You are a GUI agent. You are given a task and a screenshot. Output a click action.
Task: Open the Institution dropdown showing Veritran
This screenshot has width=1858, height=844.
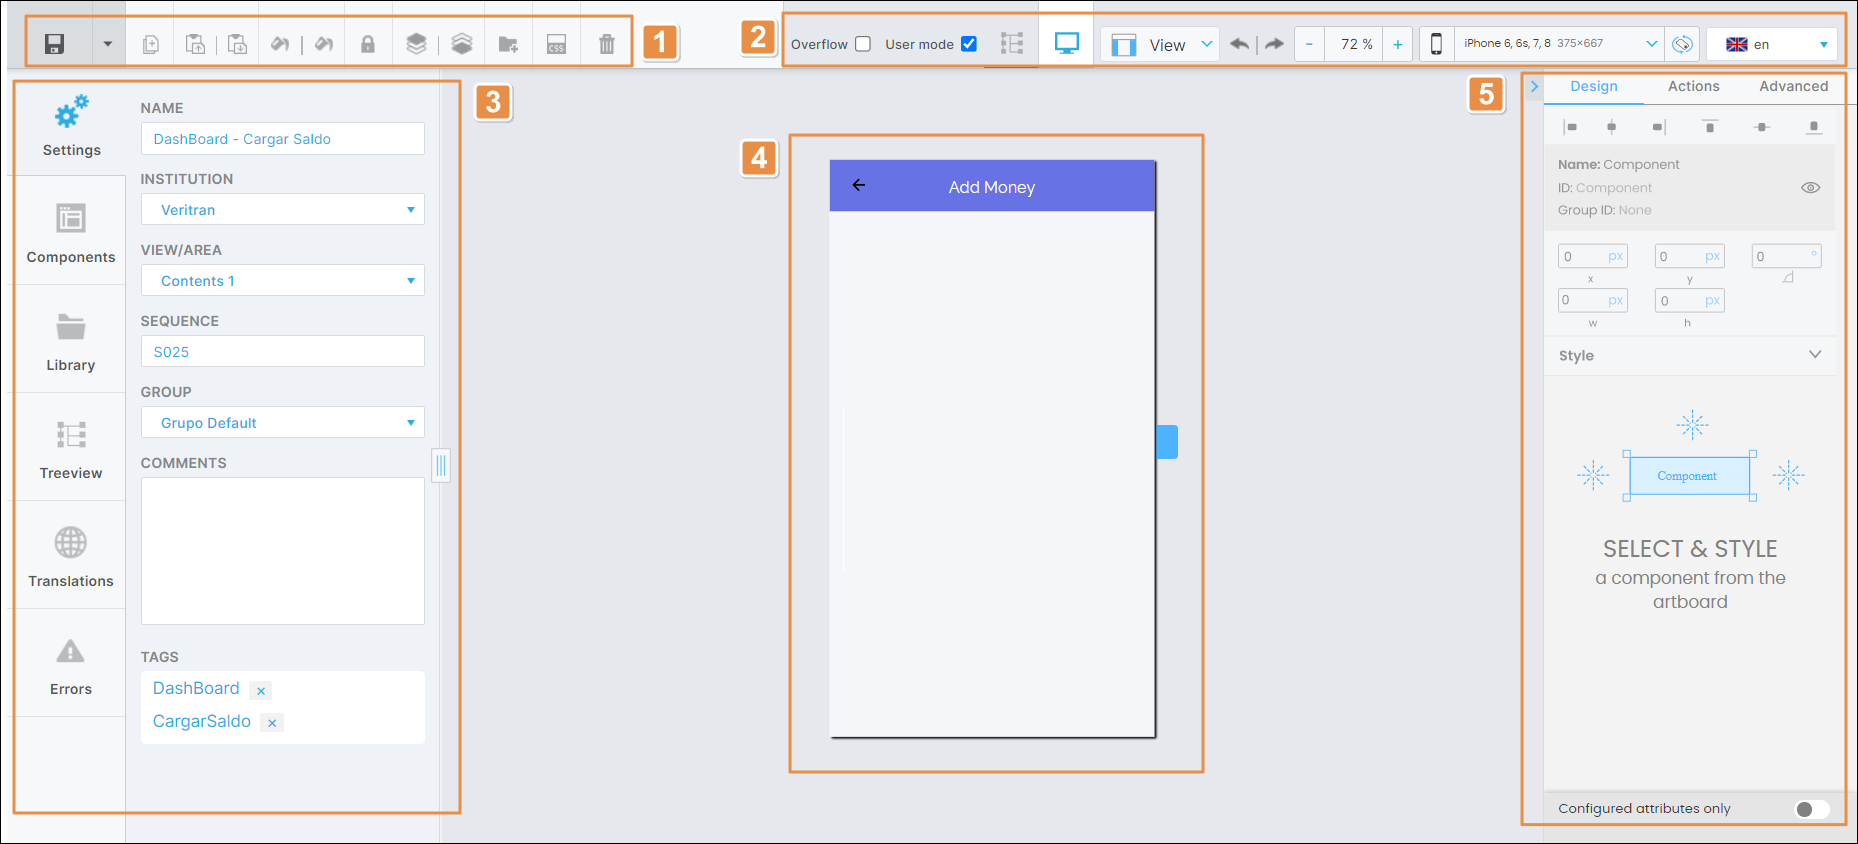click(x=283, y=210)
